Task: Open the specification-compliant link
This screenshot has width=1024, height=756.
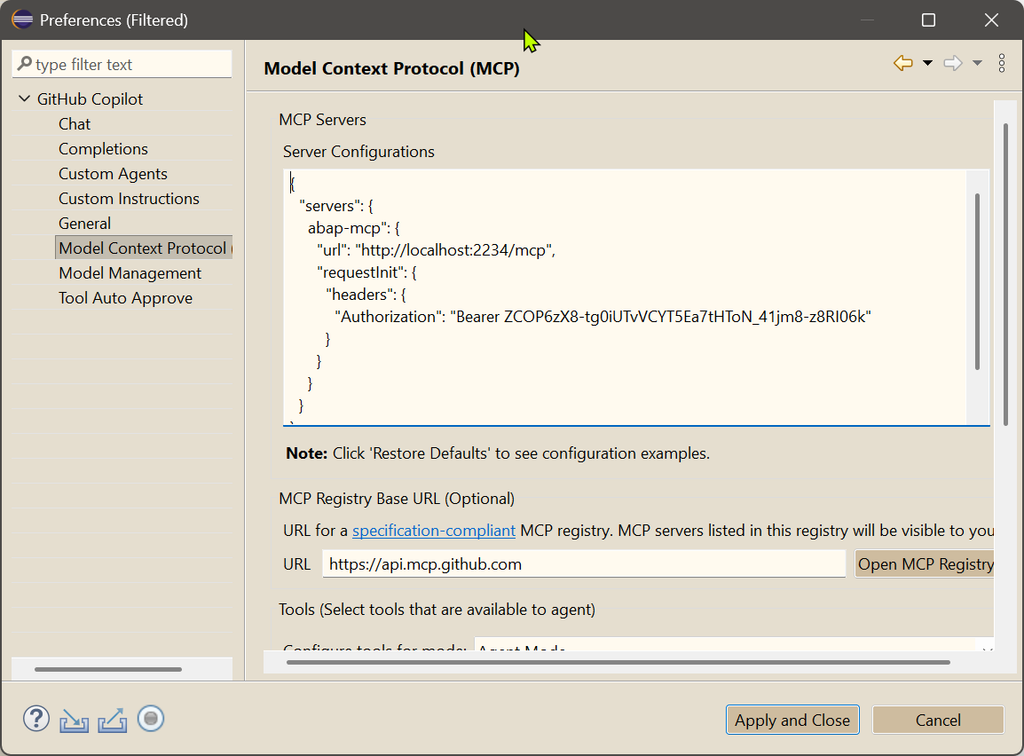Action: 434,530
